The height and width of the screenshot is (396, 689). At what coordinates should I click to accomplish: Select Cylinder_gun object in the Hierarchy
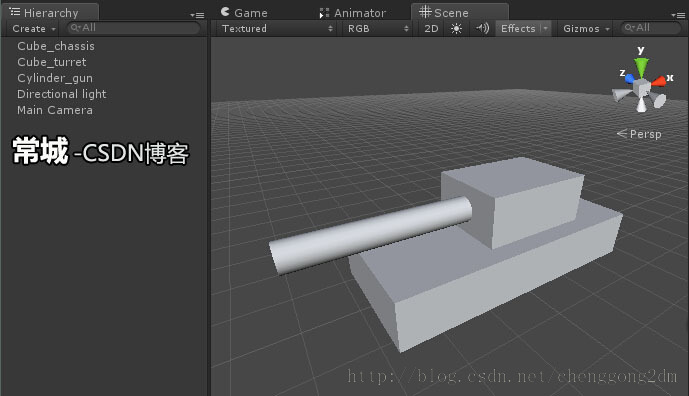(55, 78)
